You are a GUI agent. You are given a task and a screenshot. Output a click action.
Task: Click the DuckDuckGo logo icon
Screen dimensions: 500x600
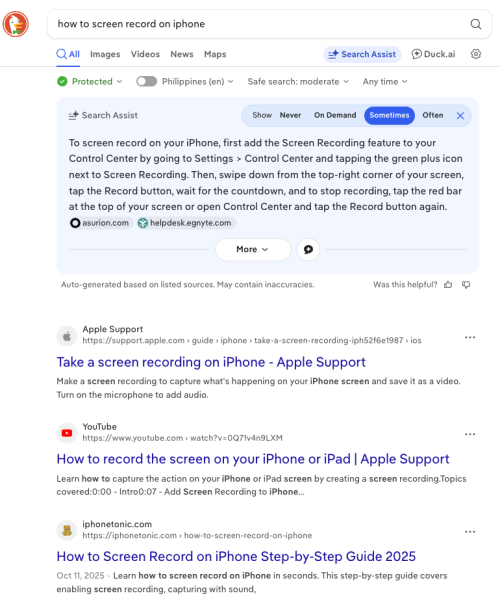tap(16, 24)
